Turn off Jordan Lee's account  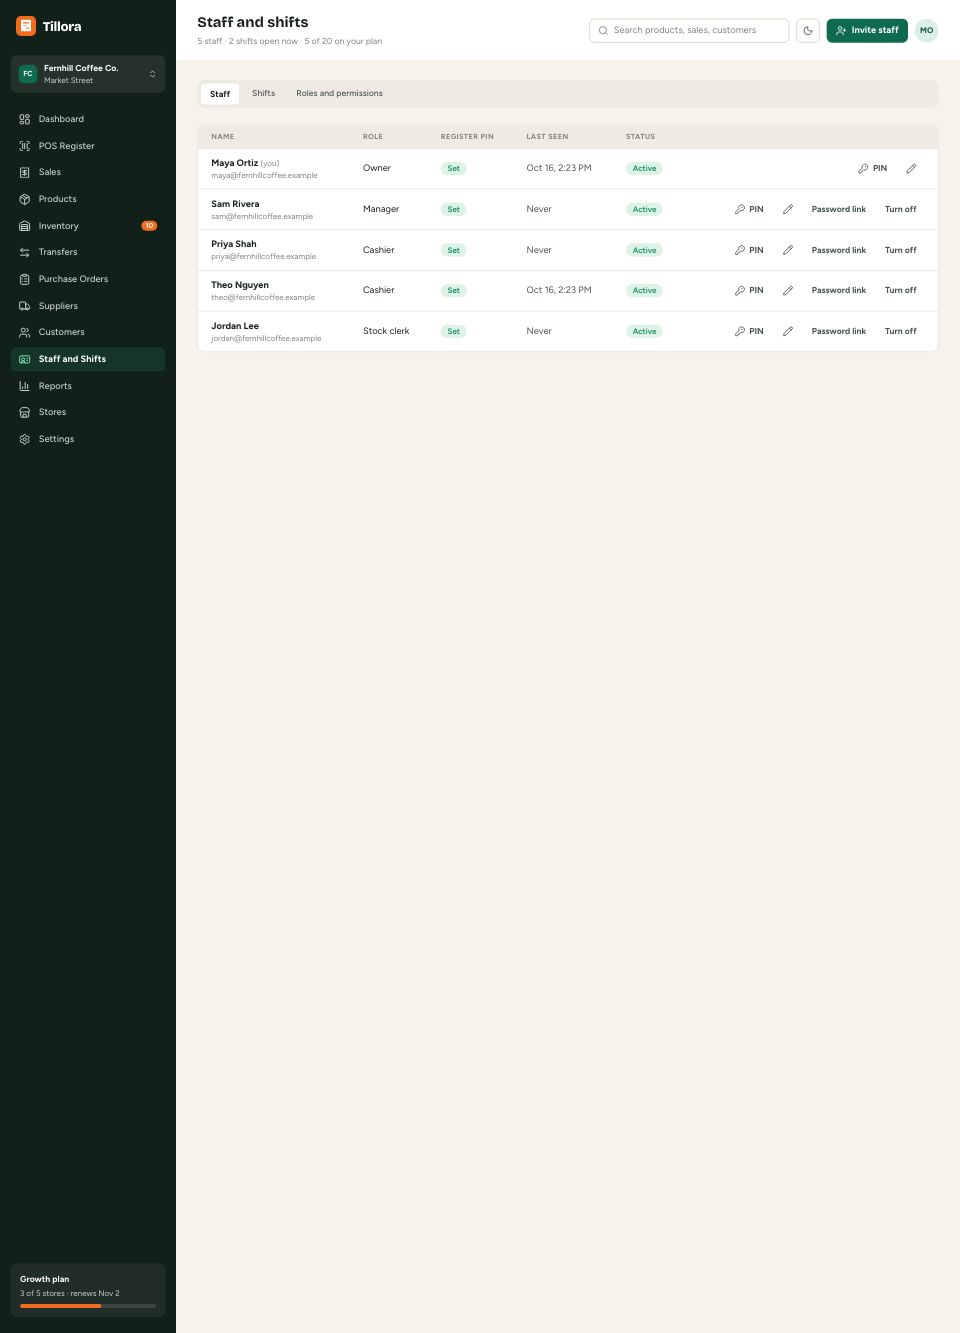point(900,331)
